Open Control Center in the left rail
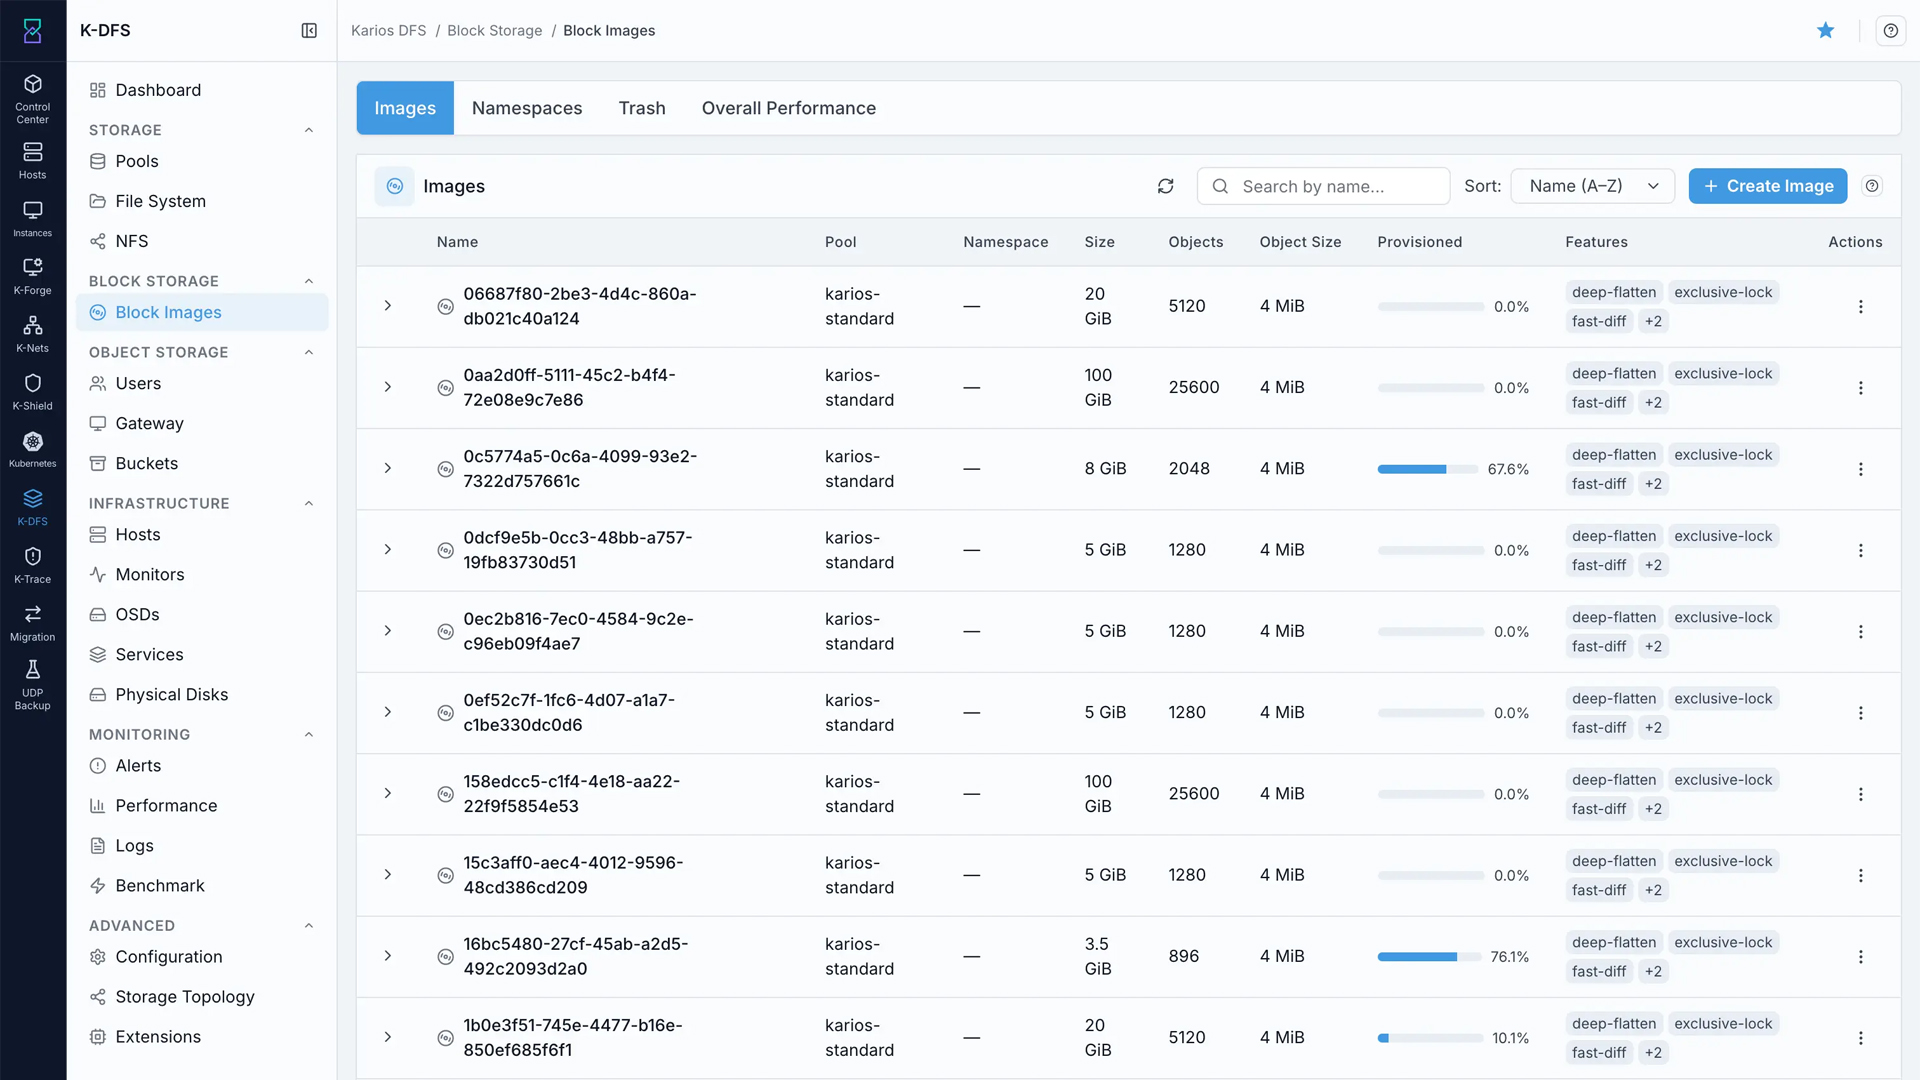The image size is (1920, 1080). (x=33, y=98)
